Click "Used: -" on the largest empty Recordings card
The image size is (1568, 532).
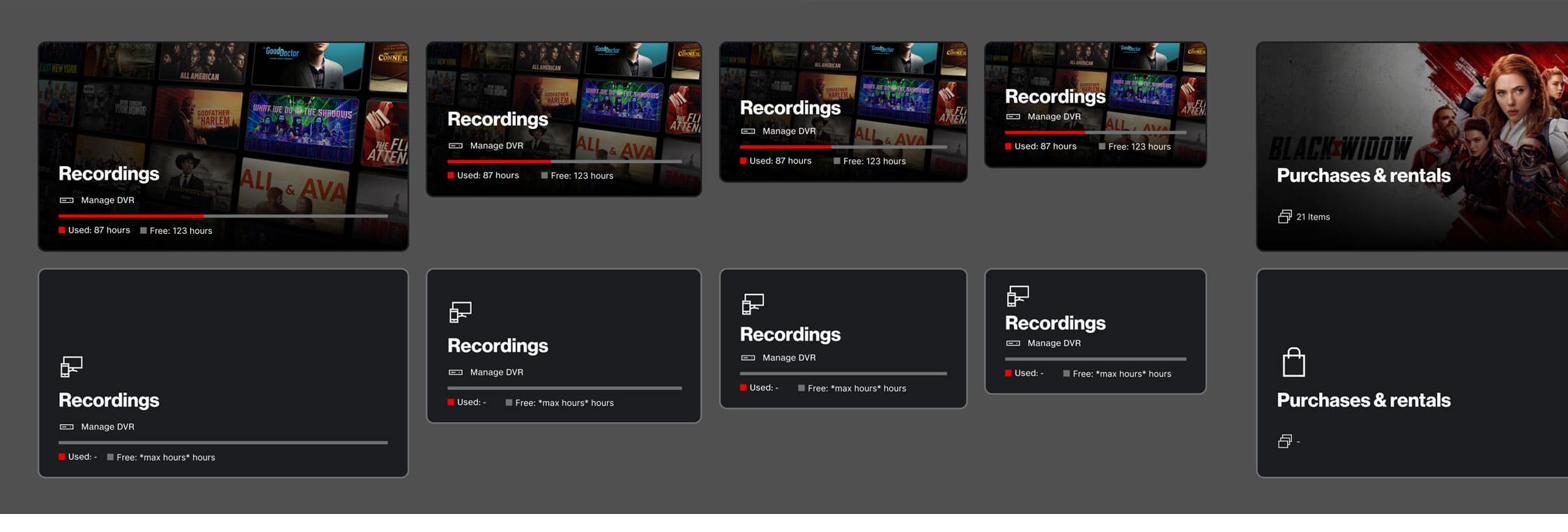(82, 457)
